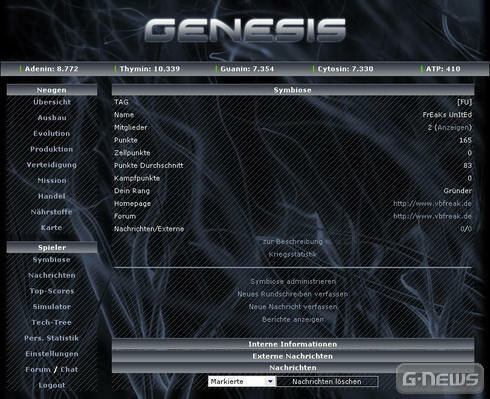Screen dimensions: 490x399
Task: Open the Homepage URL vbfreak.de
Action: [x=432, y=203]
